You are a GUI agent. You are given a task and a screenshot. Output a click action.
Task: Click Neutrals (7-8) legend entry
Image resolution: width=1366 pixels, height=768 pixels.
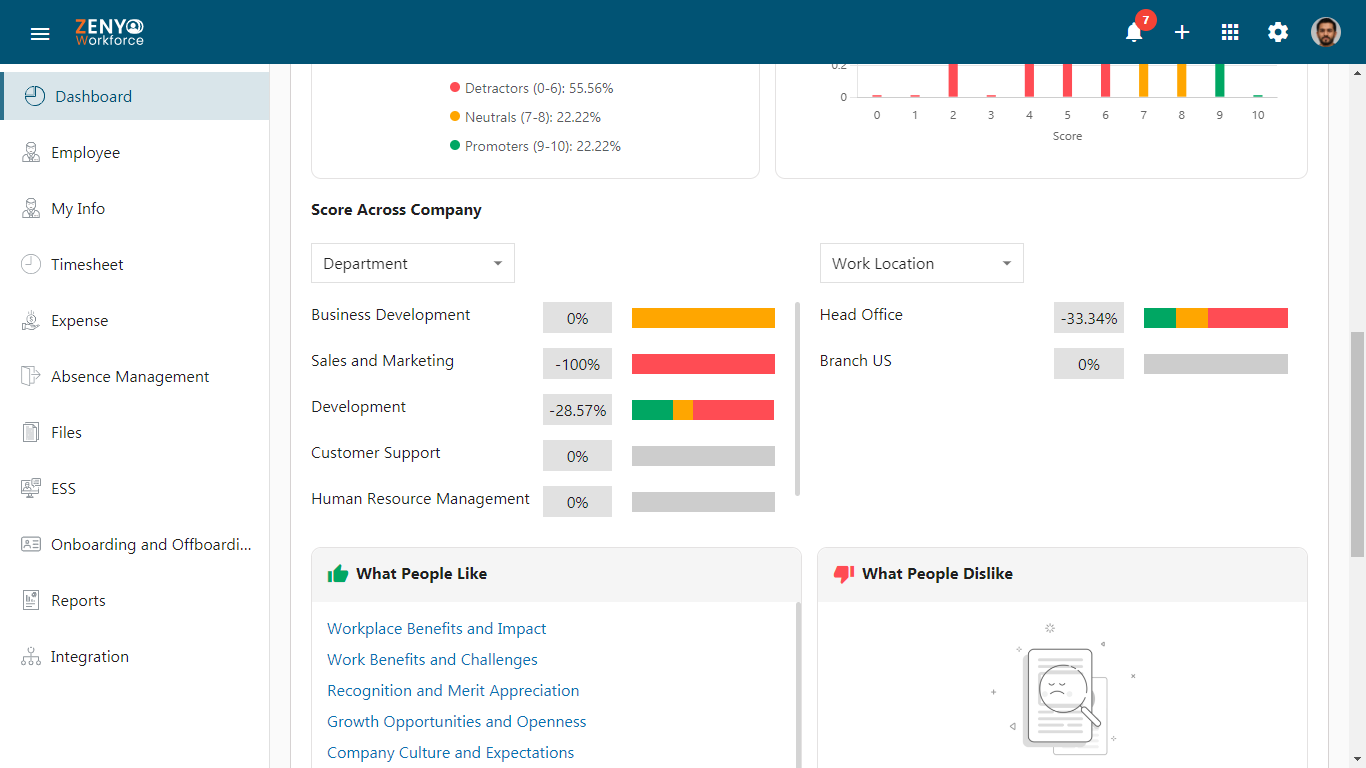(x=526, y=117)
